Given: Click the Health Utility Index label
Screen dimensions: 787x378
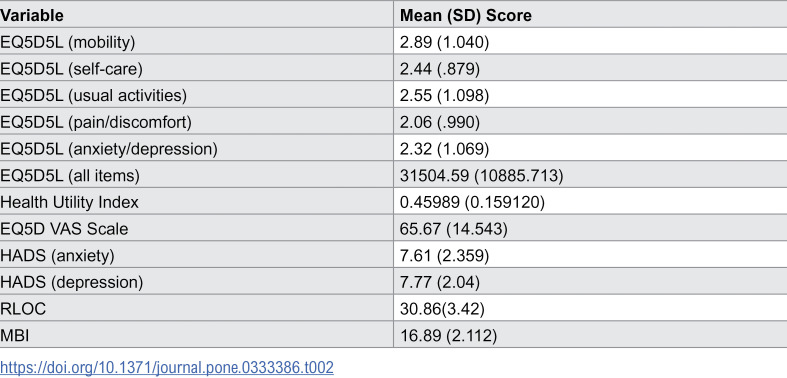Looking at the screenshot, I should (x=69, y=202).
